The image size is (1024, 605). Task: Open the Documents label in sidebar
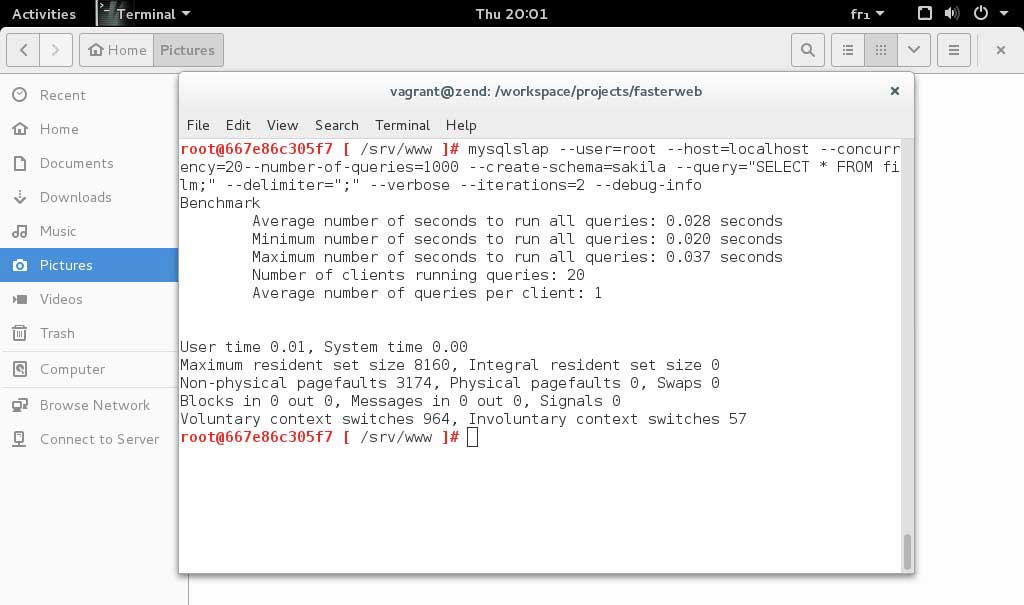pyautogui.click(x=76, y=163)
